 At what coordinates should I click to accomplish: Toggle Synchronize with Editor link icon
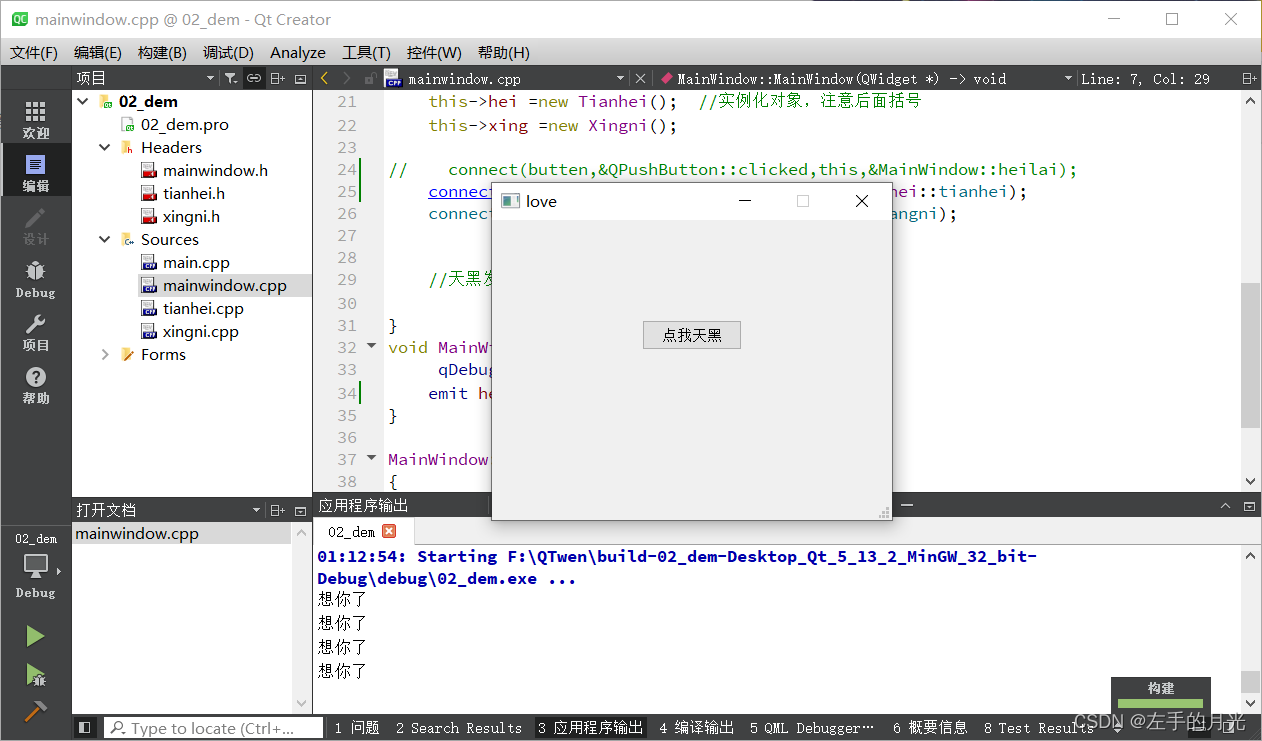(x=253, y=78)
